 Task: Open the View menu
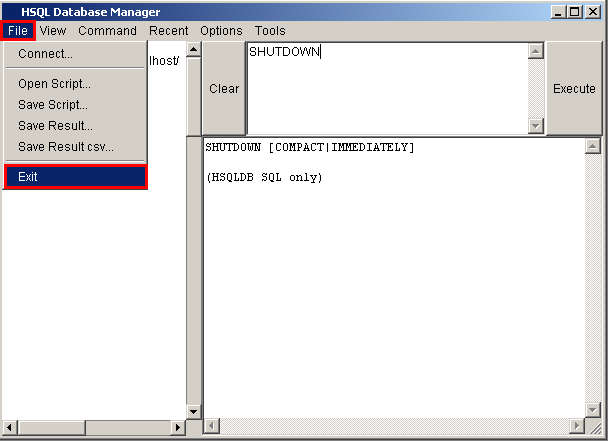[53, 31]
